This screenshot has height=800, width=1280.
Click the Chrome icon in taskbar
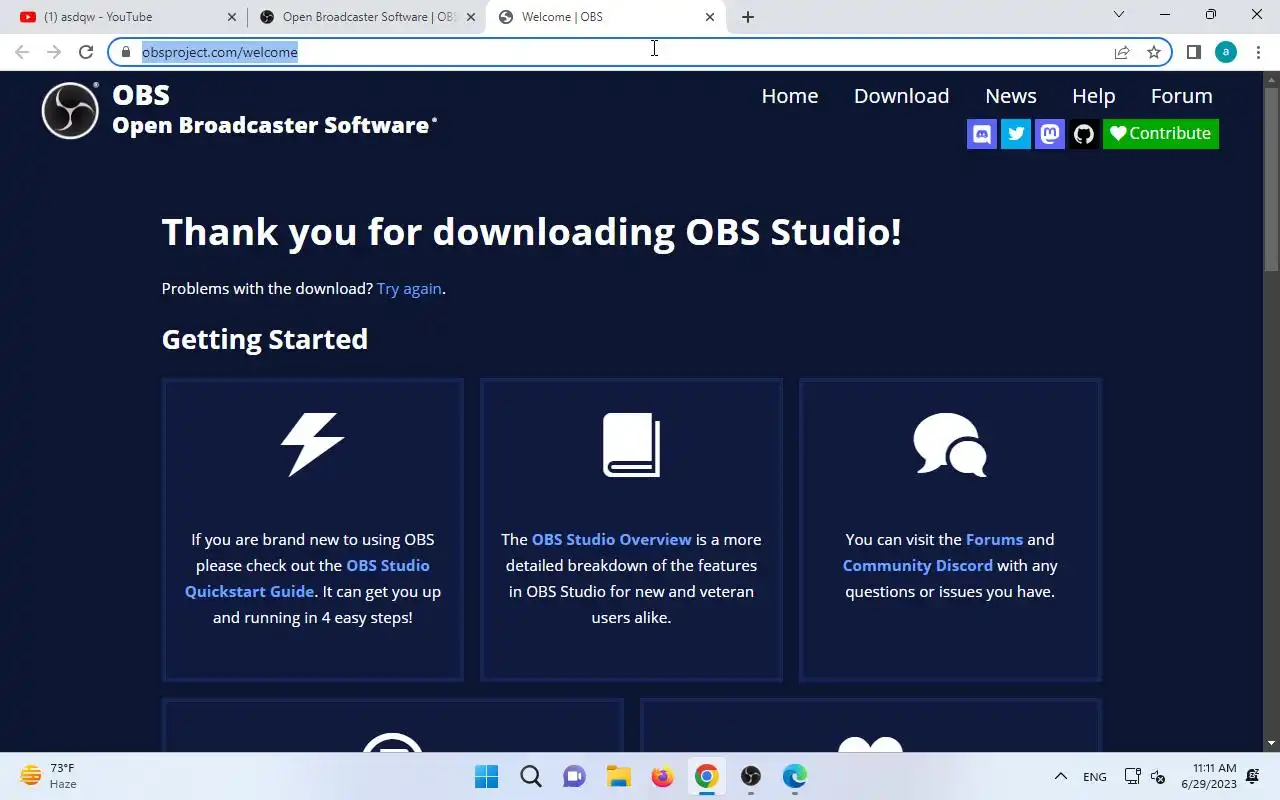pyautogui.click(x=707, y=776)
